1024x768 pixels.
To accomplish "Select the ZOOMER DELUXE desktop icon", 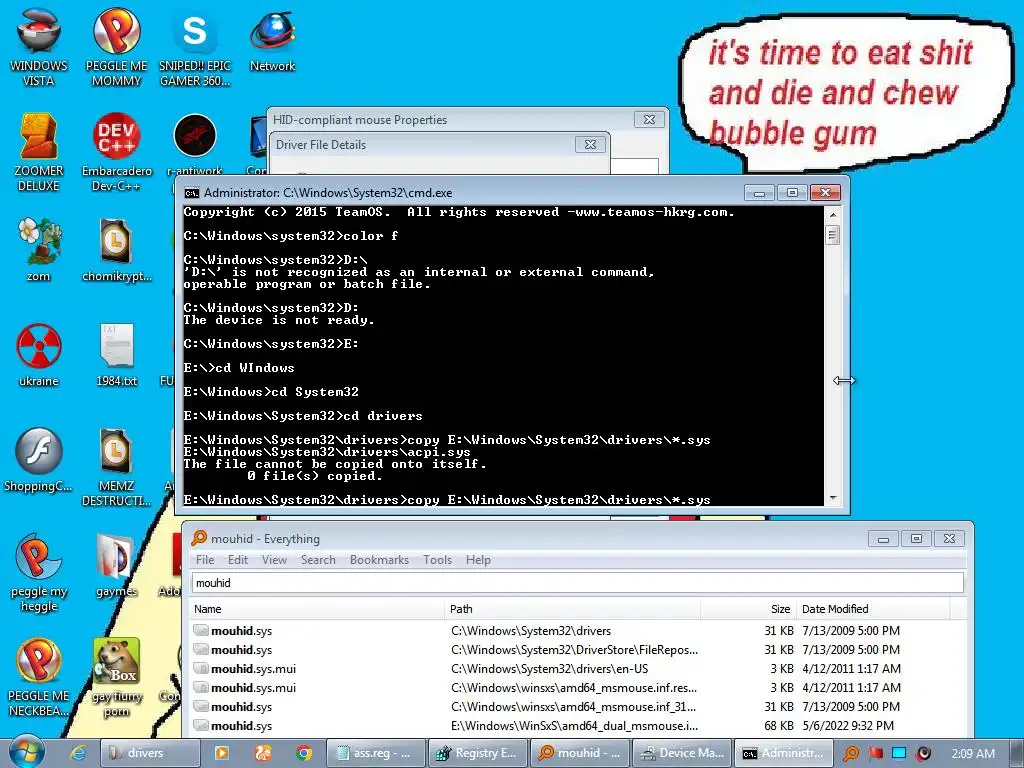I will (x=39, y=152).
